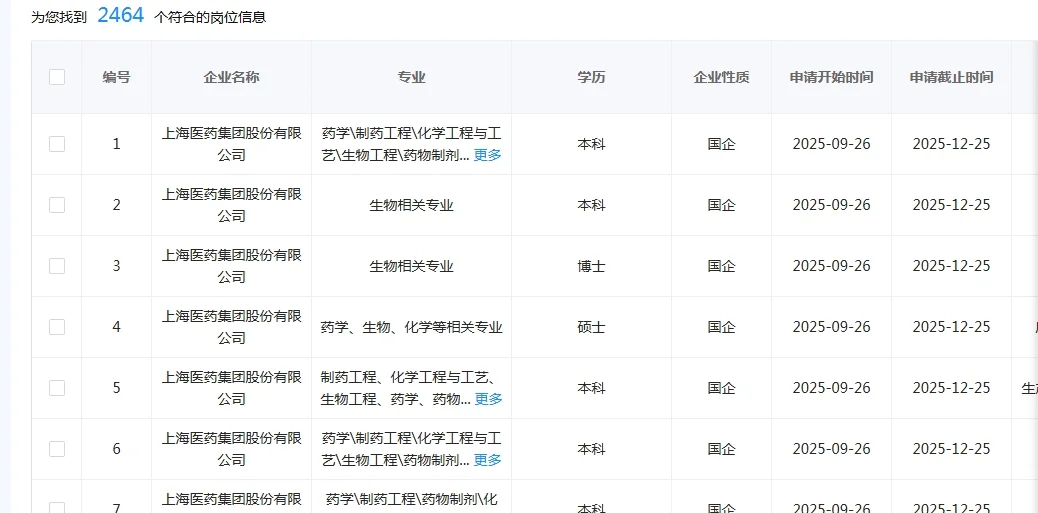This screenshot has height=513, width=1038.
Task: Click 本科 in row 2
Action: (591, 205)
